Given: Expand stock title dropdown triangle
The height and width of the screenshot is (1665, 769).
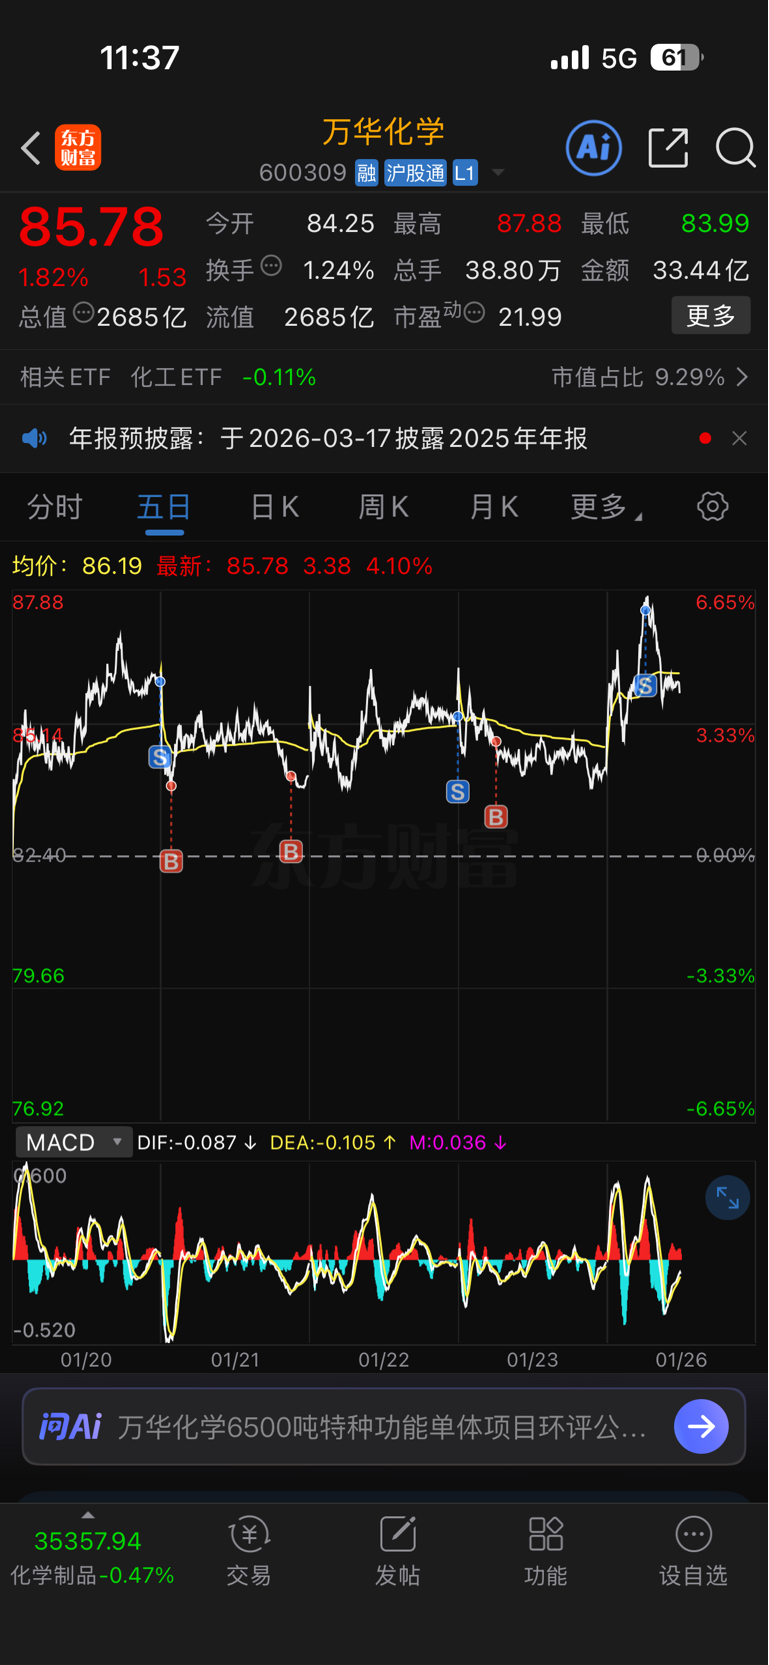Looking at the screenshot, I should pyautogui.click(x=498, y=173).
